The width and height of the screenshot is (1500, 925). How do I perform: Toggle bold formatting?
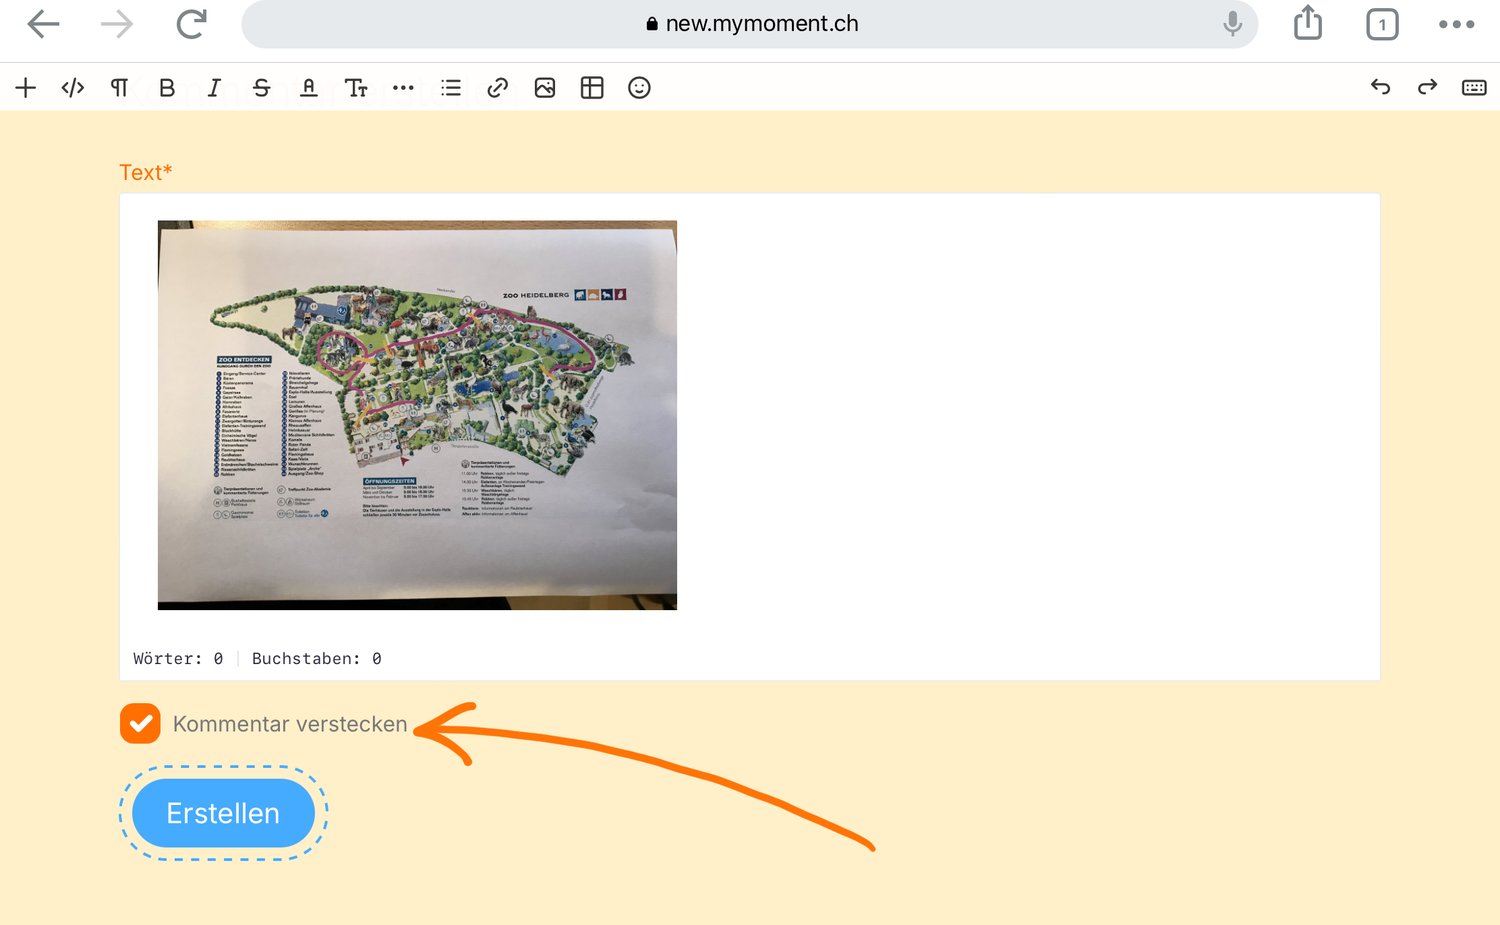[x=167, y=88]
